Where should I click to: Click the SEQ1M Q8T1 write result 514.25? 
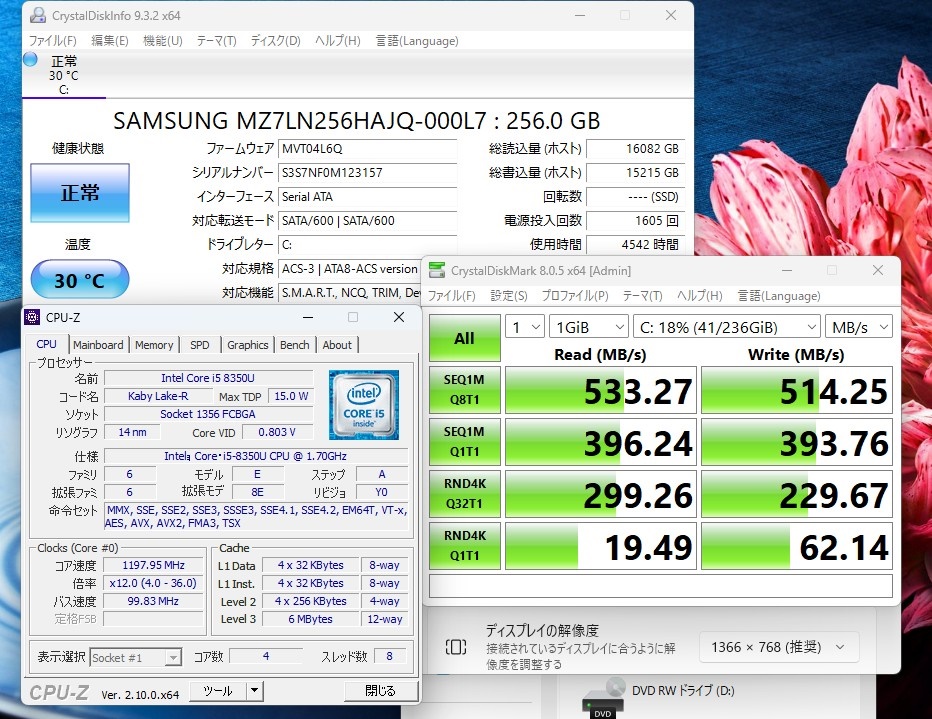(x=796, y=390)
